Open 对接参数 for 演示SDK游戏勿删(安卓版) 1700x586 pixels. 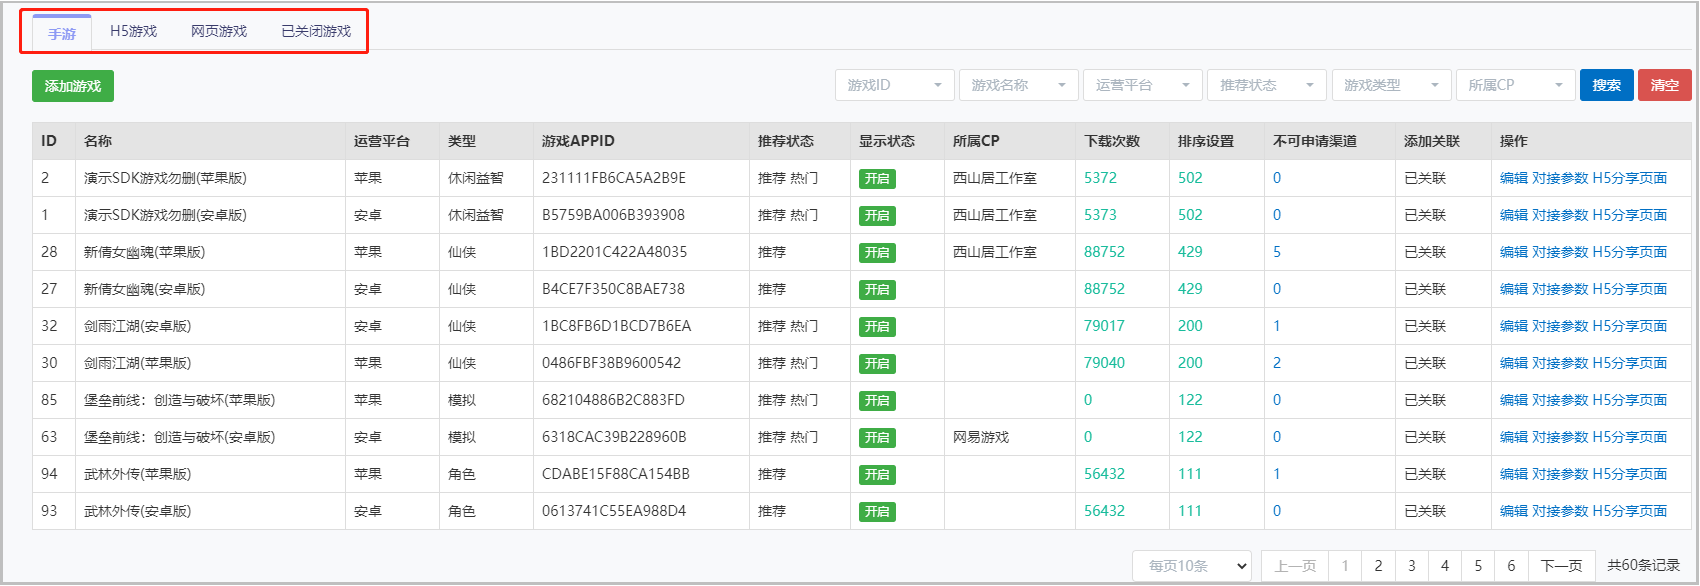1560,215
